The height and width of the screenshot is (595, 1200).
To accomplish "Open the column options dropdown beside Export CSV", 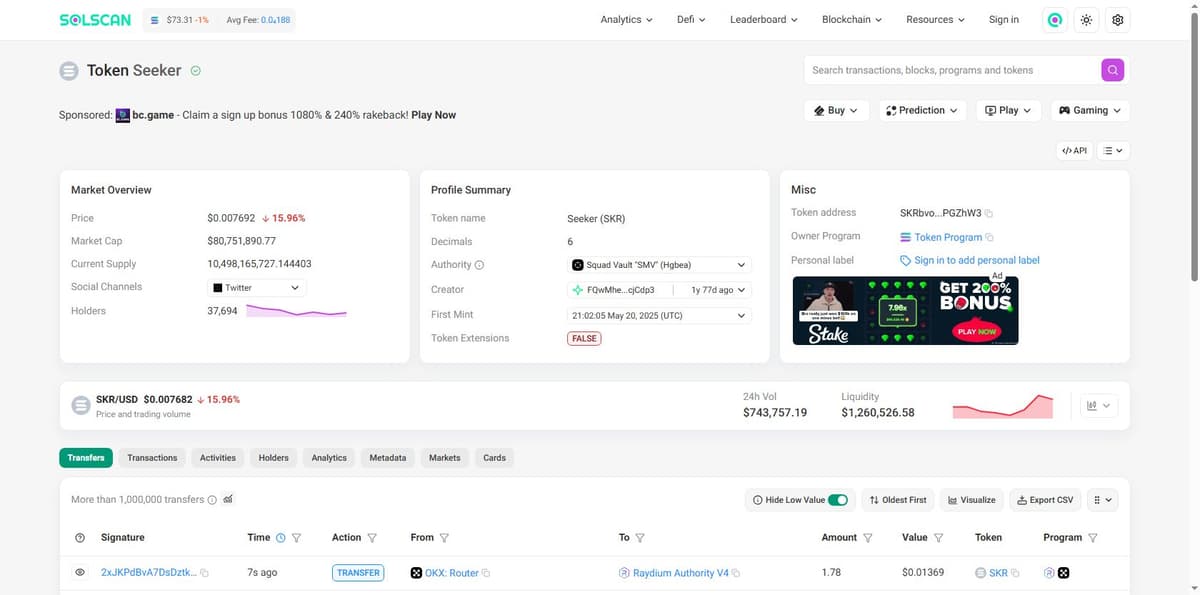I will pos(1103,499).
